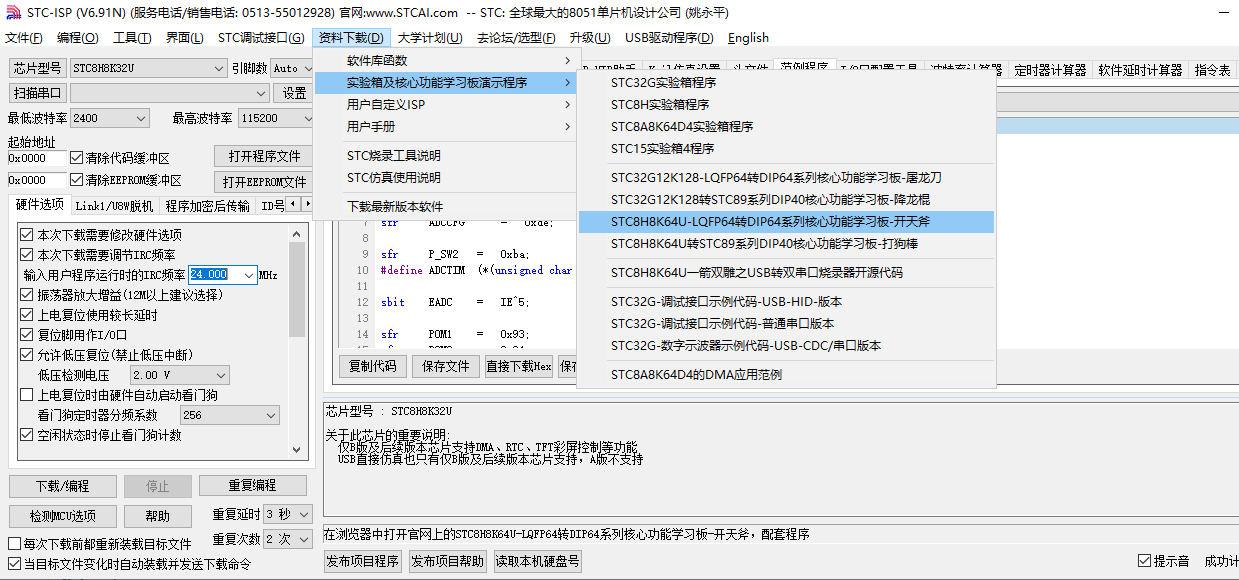Select STC15实验箱4程序 submenu item
1239x580 pixels.
pos(786,148)
